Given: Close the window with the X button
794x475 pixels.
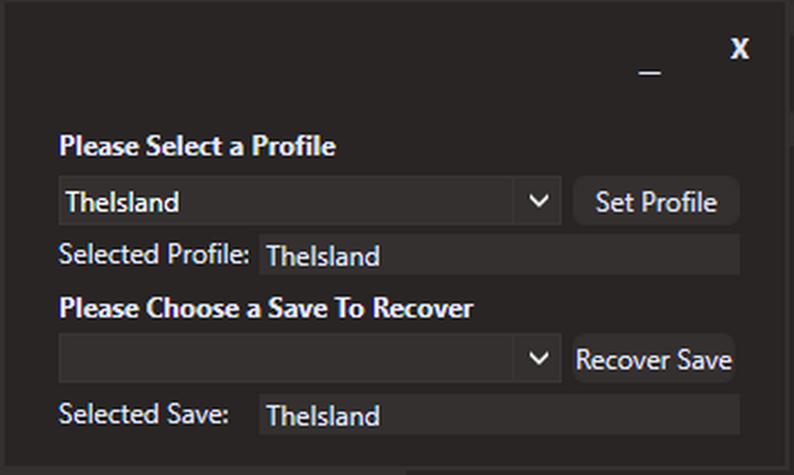Looking at the screenshot, I should [739, 49].
